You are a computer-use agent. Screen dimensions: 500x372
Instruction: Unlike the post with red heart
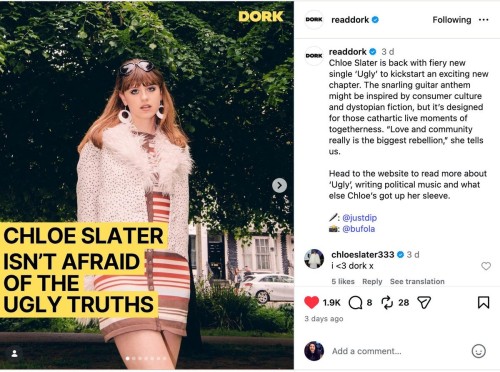(x=311, y=302)
